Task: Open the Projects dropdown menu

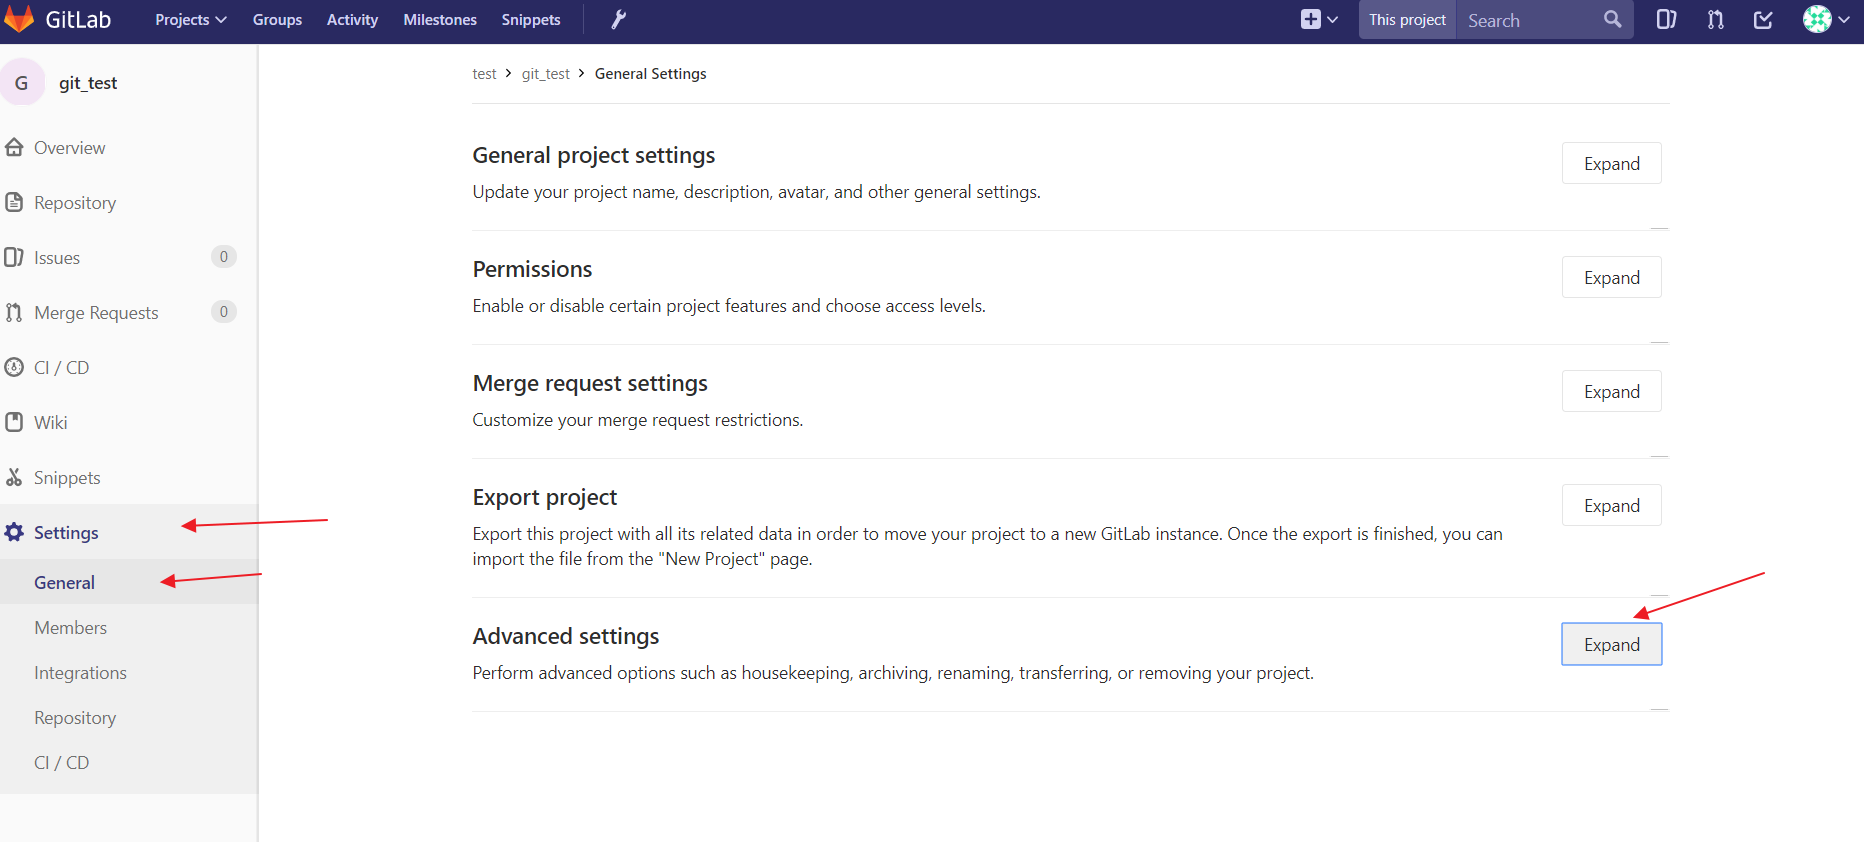Action: click(190, 20)
